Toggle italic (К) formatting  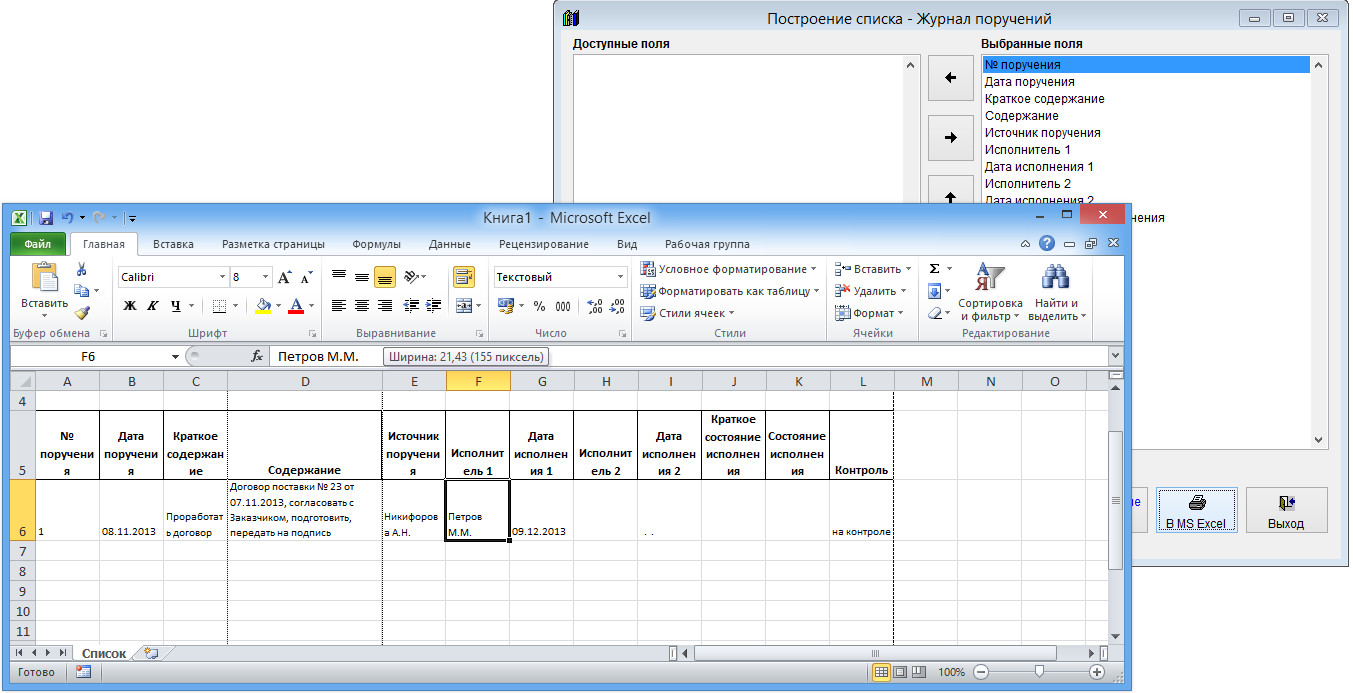coord(153,306)
